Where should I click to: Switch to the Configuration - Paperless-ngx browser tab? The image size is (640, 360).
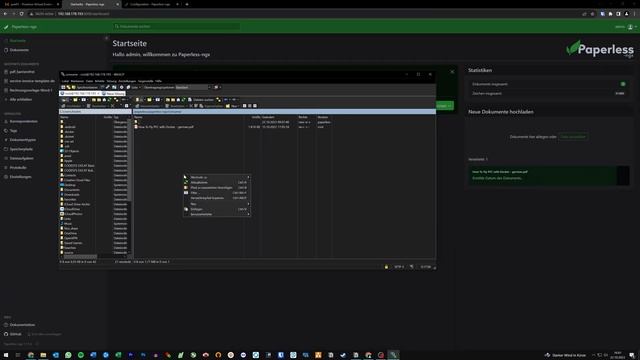[x=150, y=4]
